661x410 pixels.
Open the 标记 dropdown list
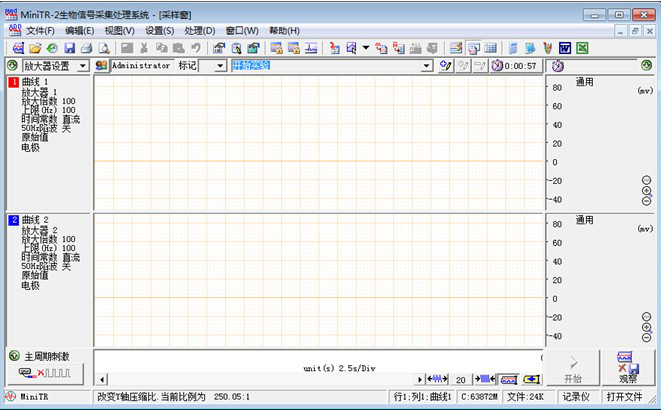click(x=219, y=65)
